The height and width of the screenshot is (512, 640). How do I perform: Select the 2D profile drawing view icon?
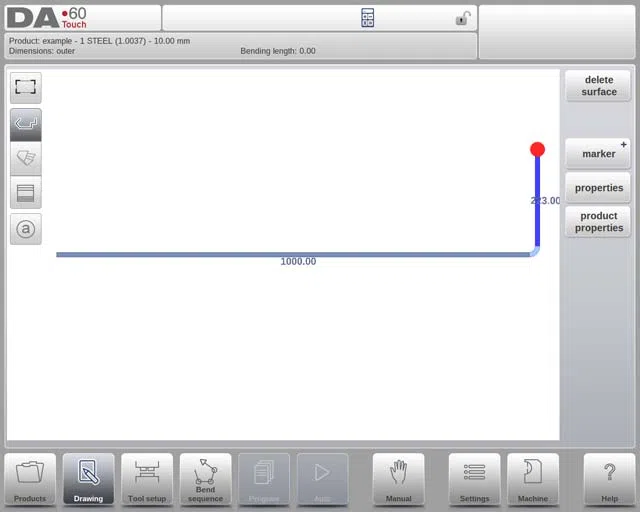click(26, 125)
